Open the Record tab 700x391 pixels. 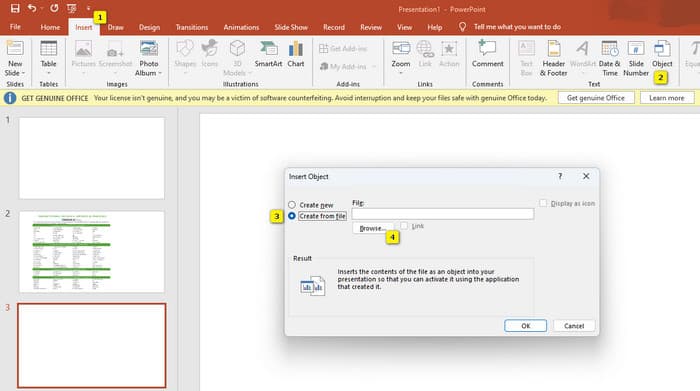coord(333,27)
